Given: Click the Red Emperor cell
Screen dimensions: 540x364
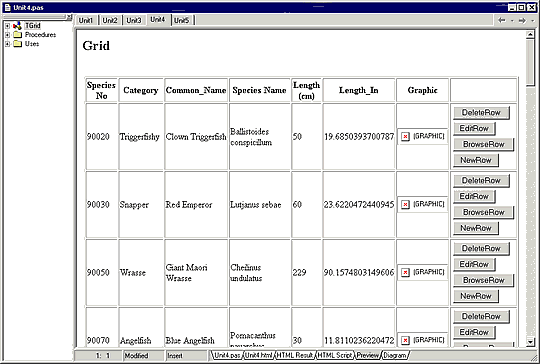Looking at the screenshot, I should (196, 205).
